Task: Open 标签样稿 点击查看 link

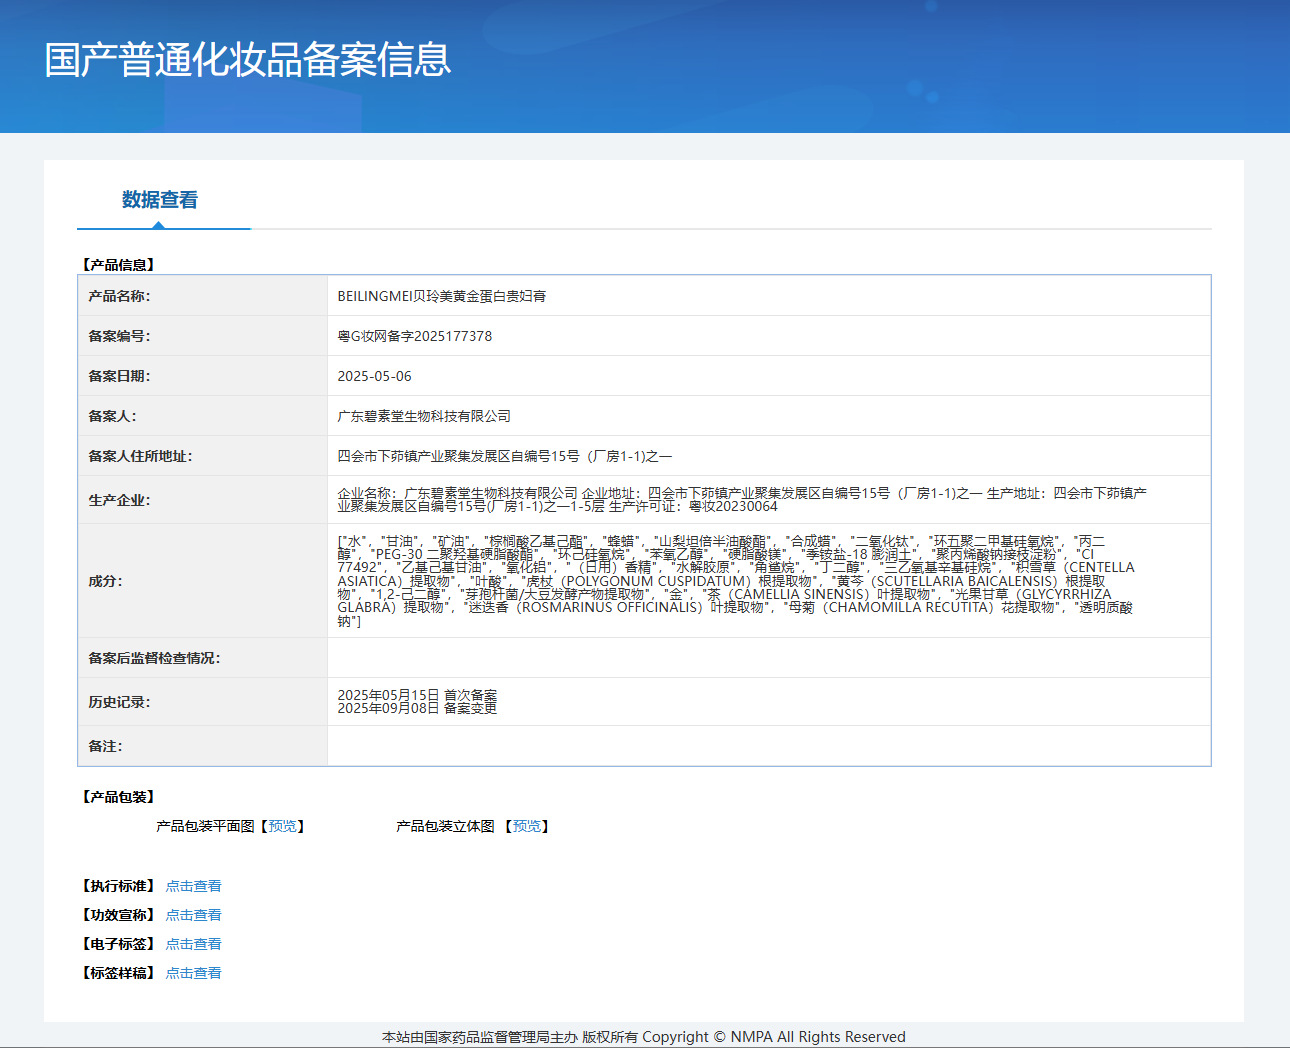Action: pyautogui.click(x=193, y=973)
